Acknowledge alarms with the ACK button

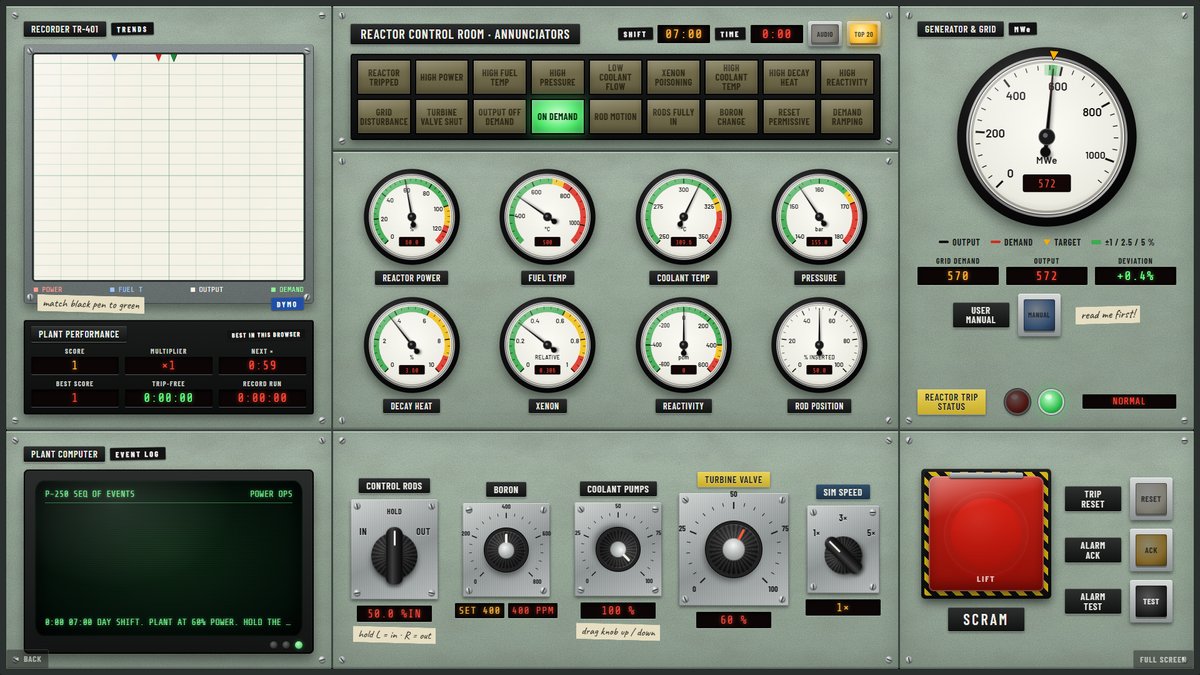pyautogui.click(x=1151, y=550)
